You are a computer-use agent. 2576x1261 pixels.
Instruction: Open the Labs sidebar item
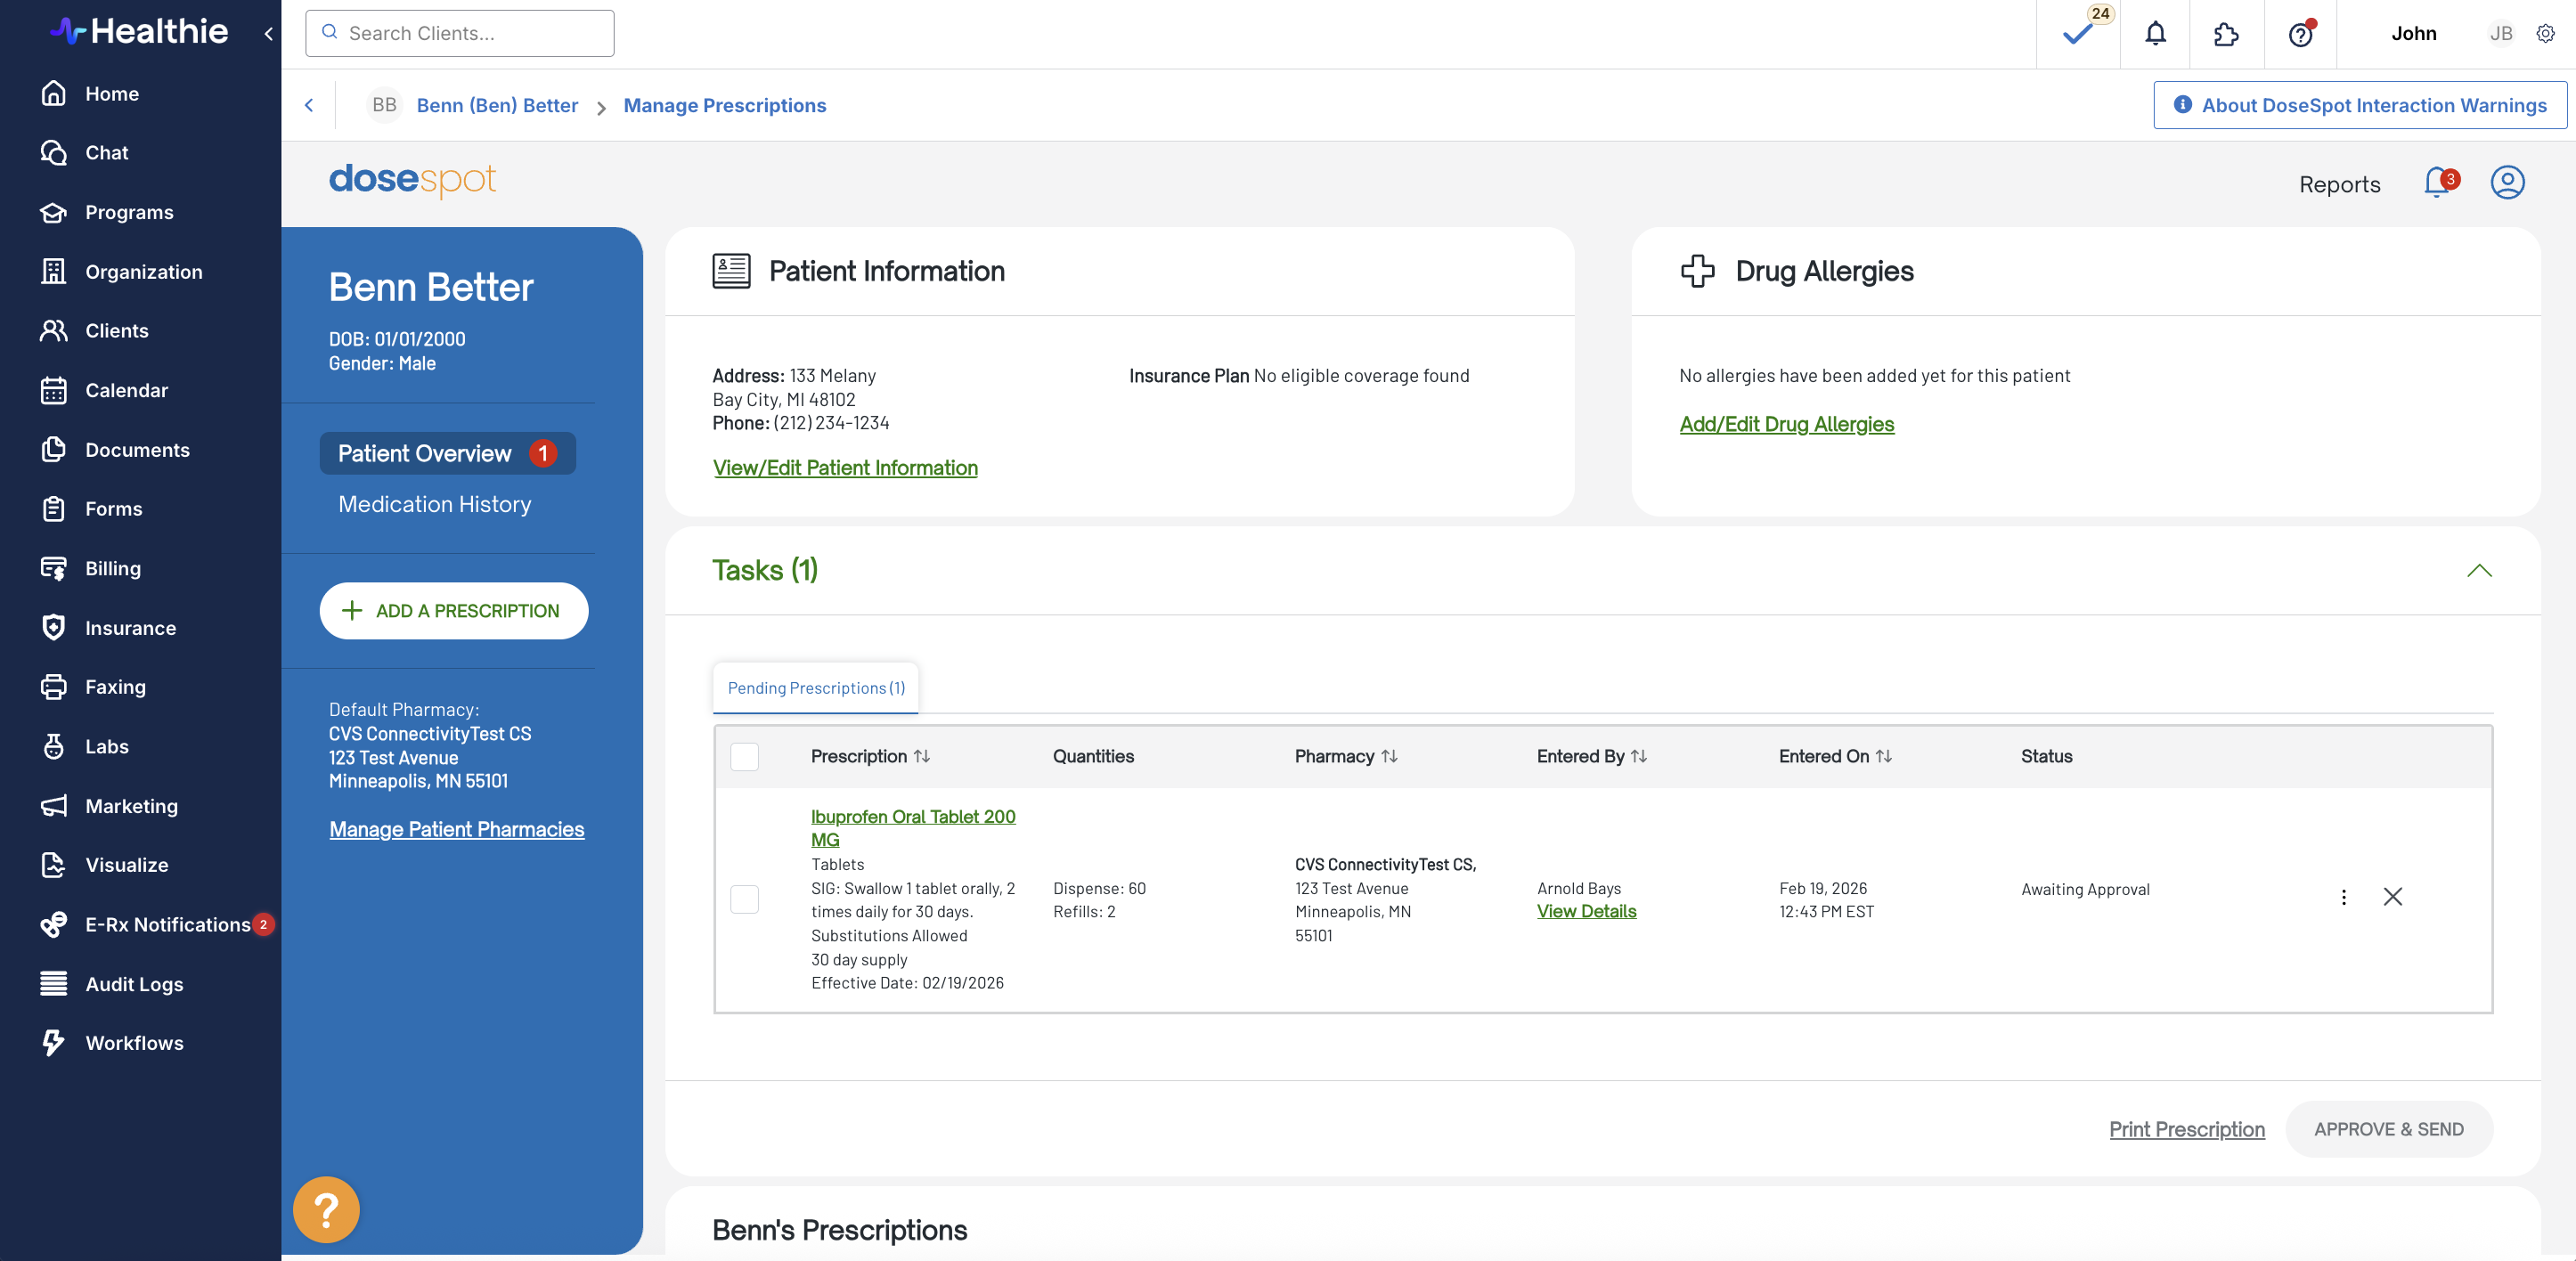pyautogui.click(x=106, y=746)
